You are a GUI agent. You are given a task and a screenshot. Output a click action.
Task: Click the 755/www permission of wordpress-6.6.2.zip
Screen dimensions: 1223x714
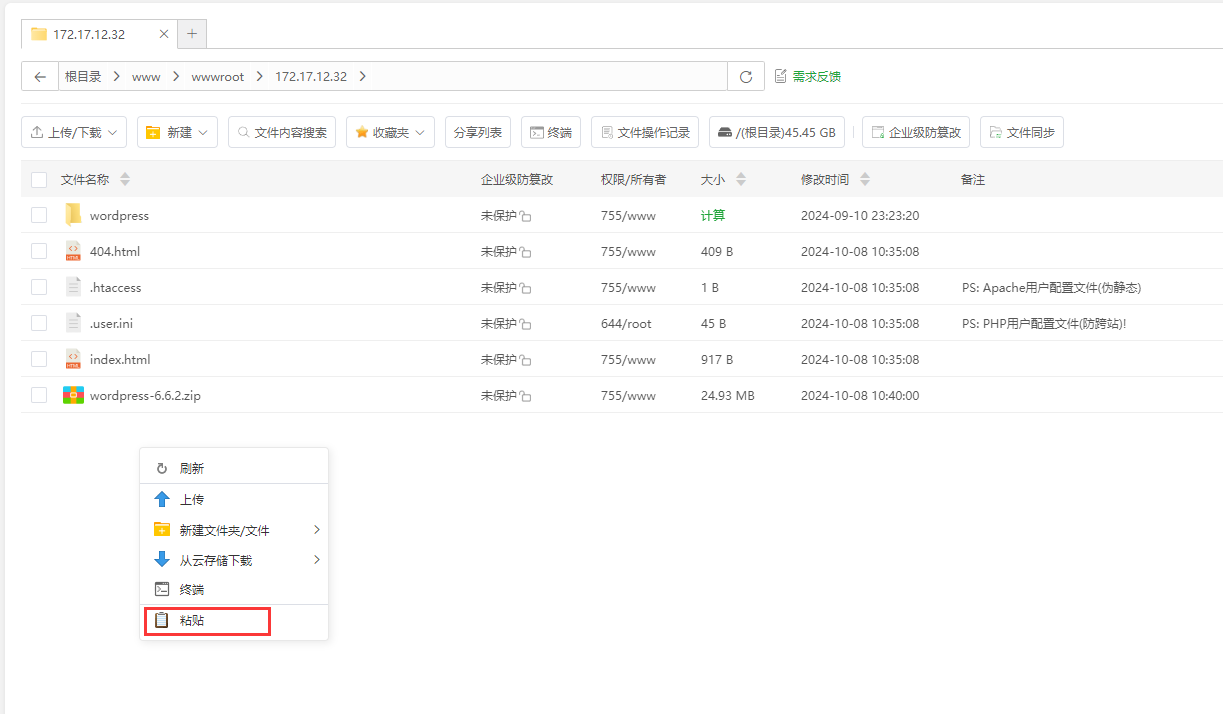coord(628,395)
